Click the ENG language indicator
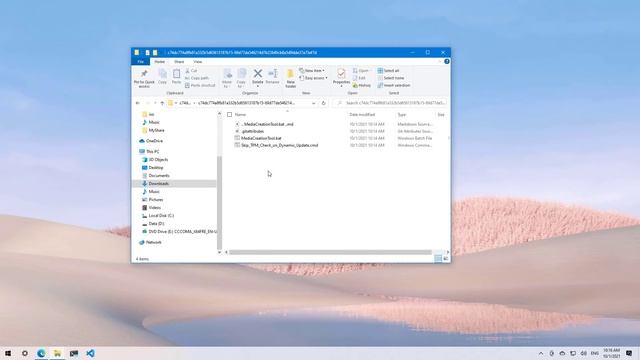The width and height of the screenshot is (640, 360). (x=595, y=353)
